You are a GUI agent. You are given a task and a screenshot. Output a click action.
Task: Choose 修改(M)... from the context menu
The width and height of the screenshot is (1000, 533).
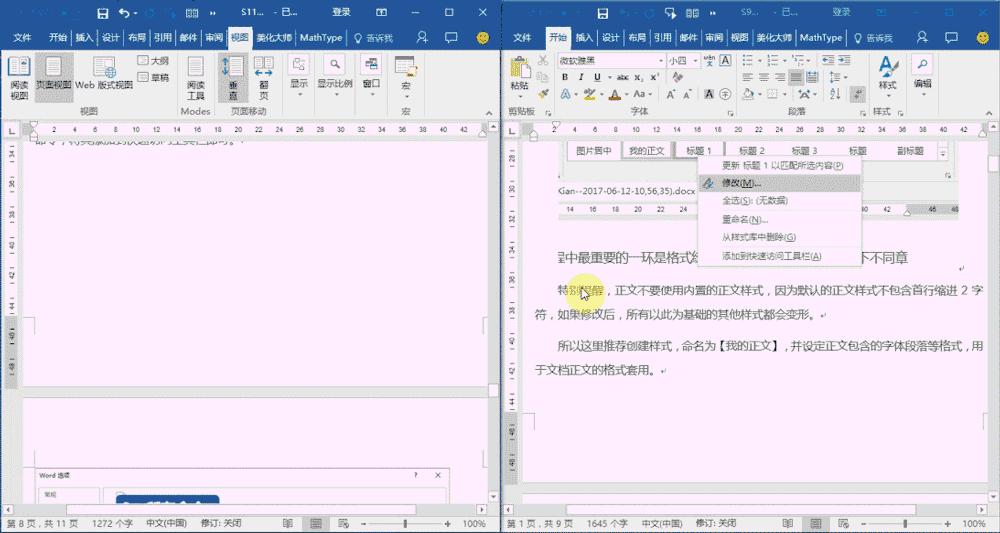[x=779, y=183]
